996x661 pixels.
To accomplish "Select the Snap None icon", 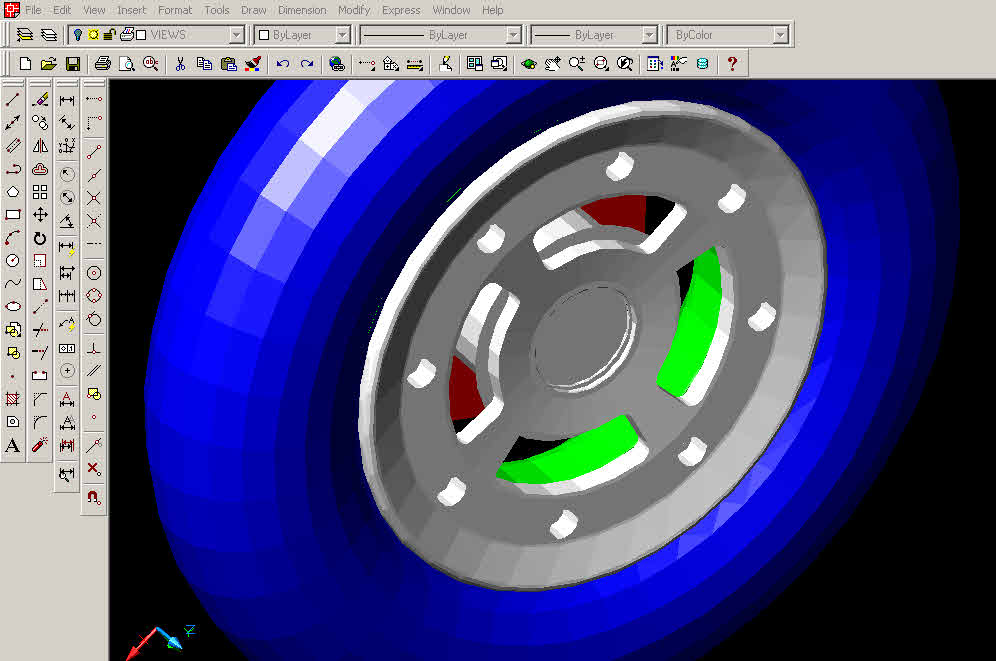I will [94, 469].
